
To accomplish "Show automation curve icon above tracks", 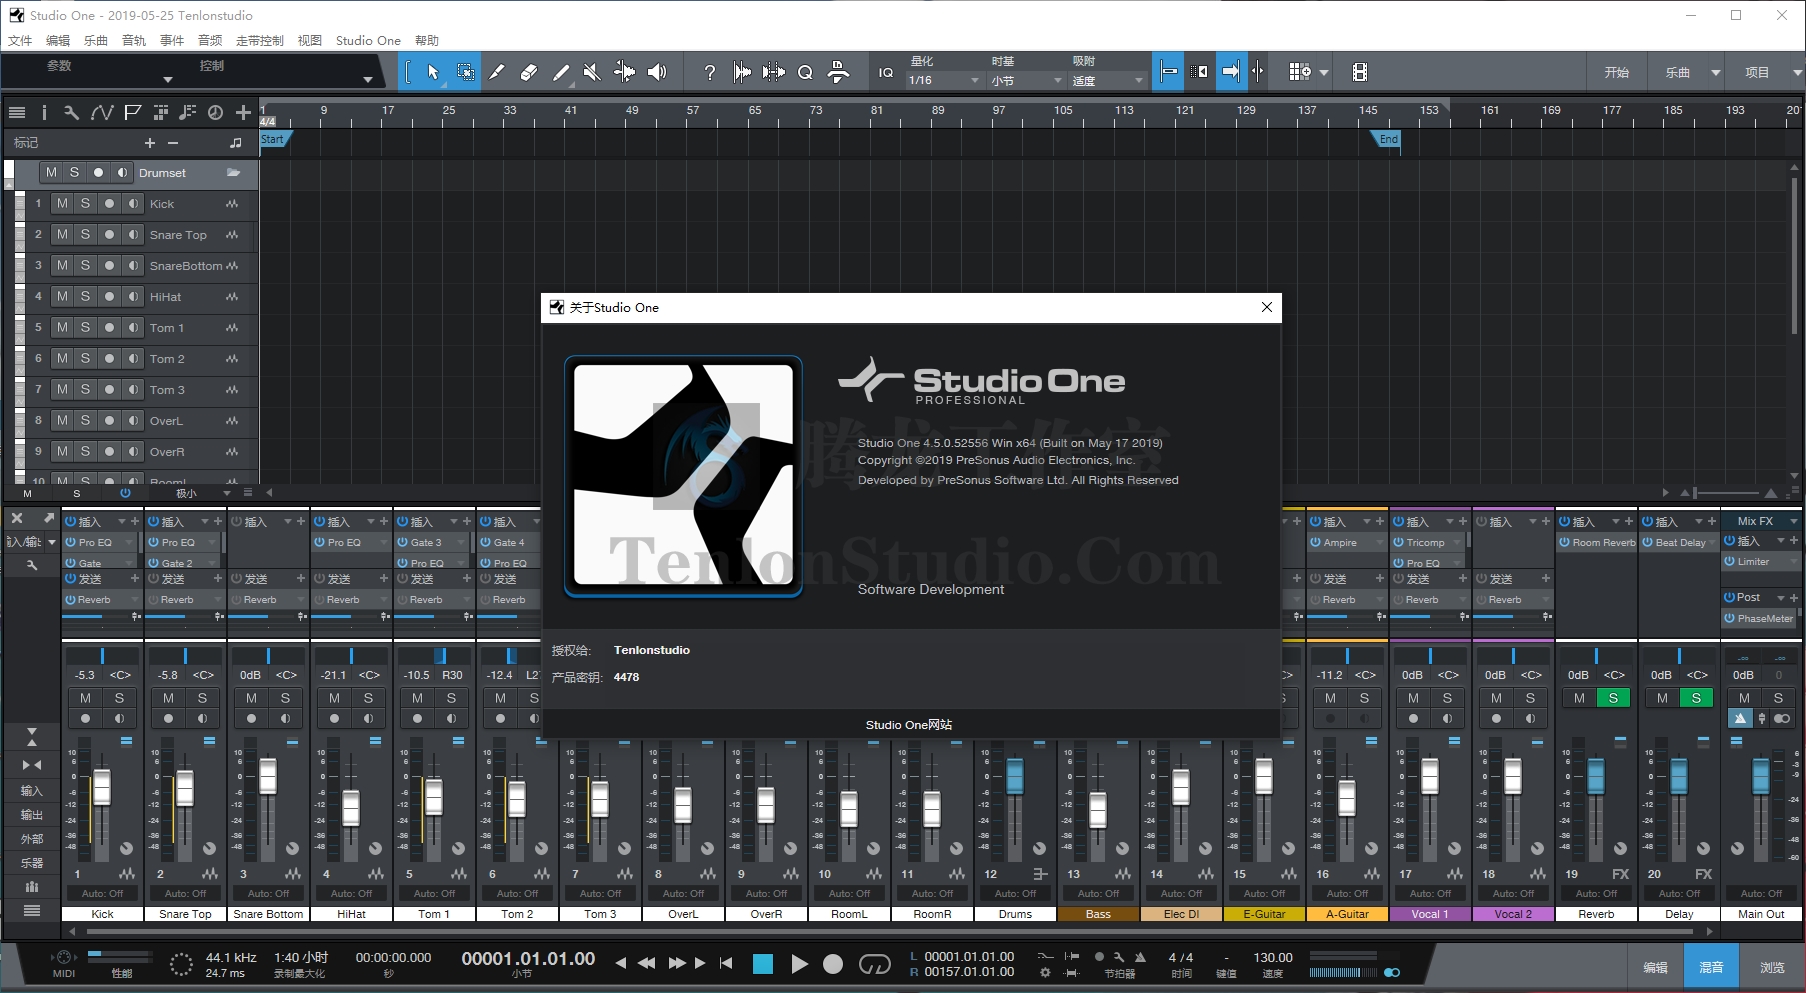I will [102, 113].
